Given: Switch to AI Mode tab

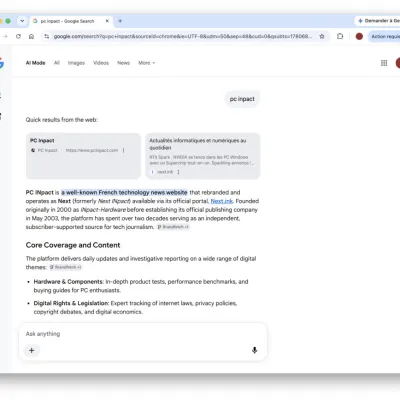Looking at the screenshot, I should point(35,63).
